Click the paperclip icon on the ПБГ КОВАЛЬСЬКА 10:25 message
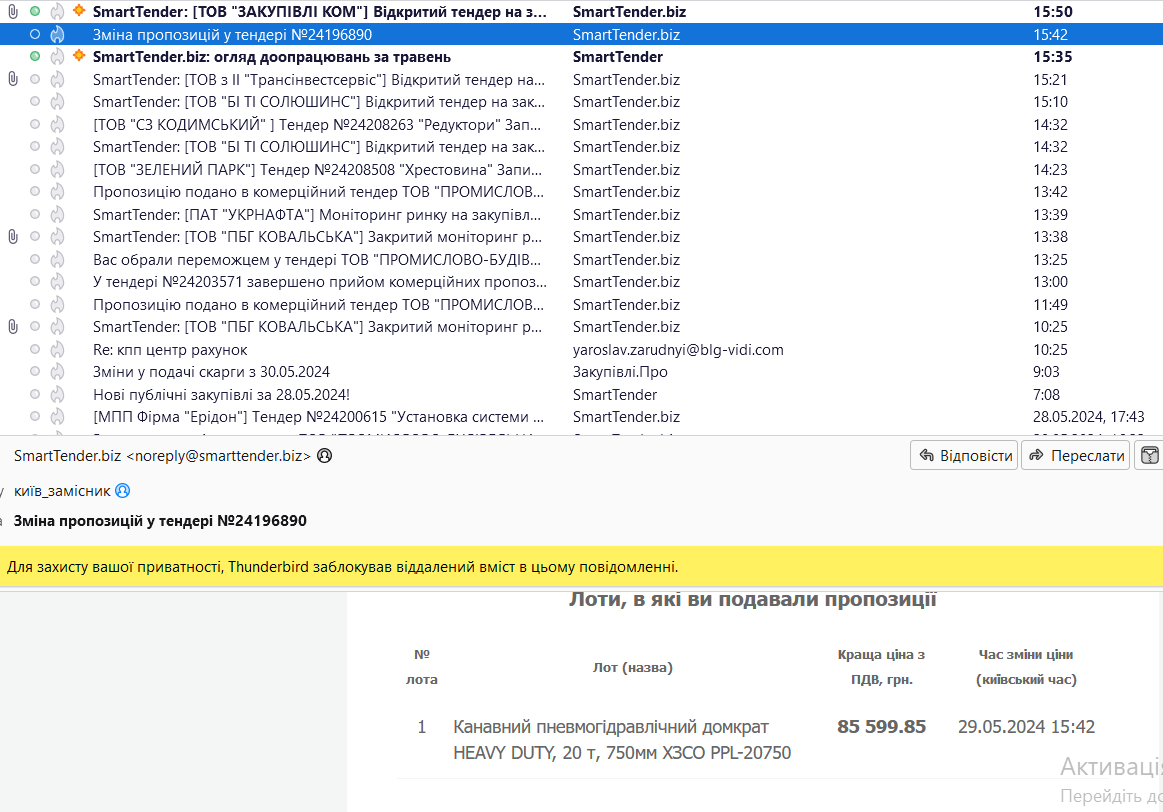The width and height of the screenshot is (1163, 812). pos(13,327)
